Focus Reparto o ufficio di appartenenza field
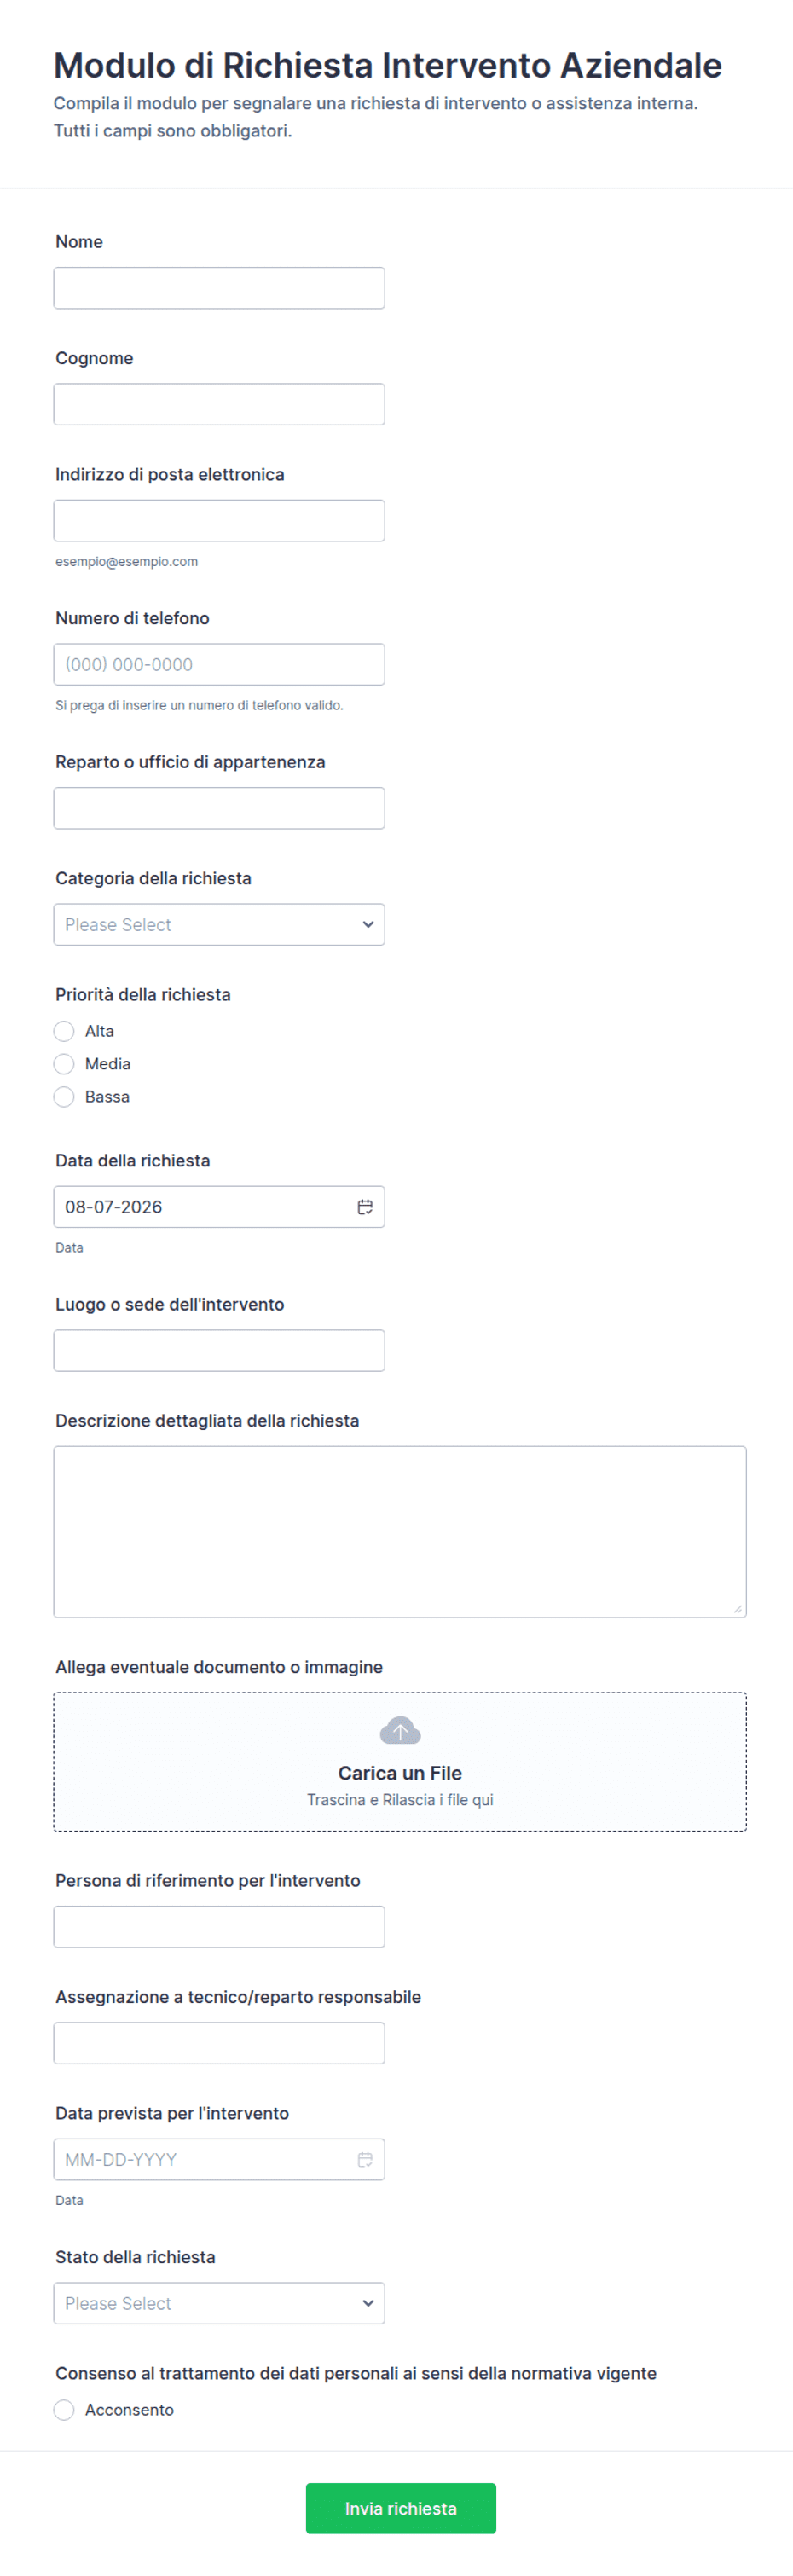Screen dimensions: 793x2576 pyautogui.click(x=219, y=808)
